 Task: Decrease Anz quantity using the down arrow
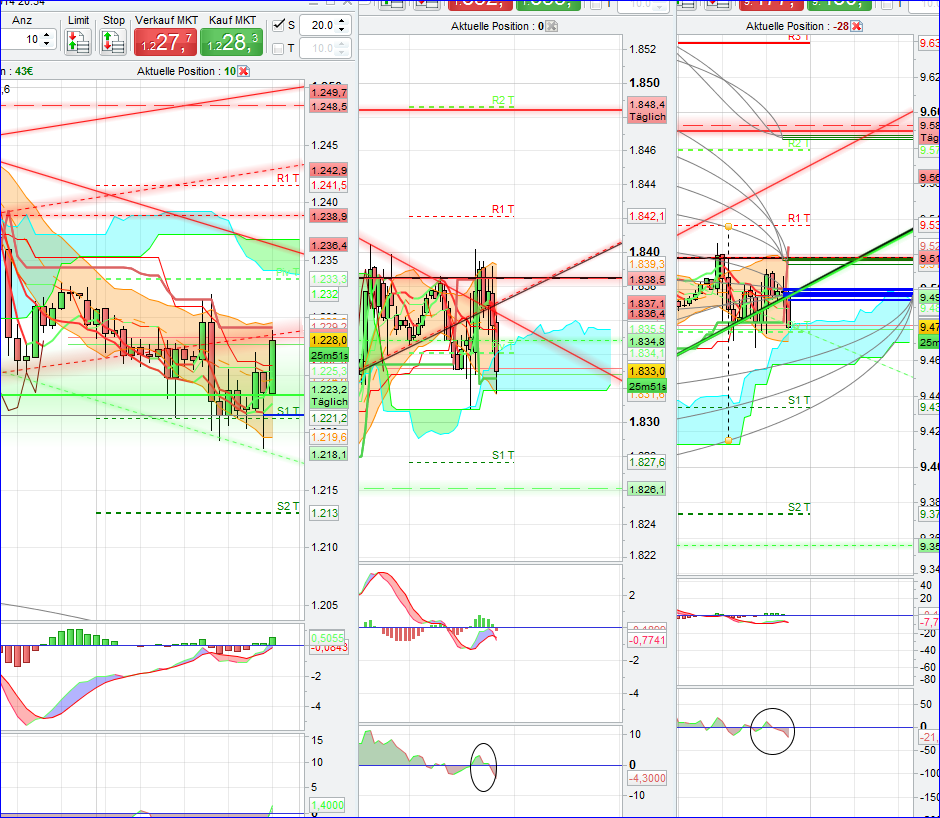pos(46,43)
